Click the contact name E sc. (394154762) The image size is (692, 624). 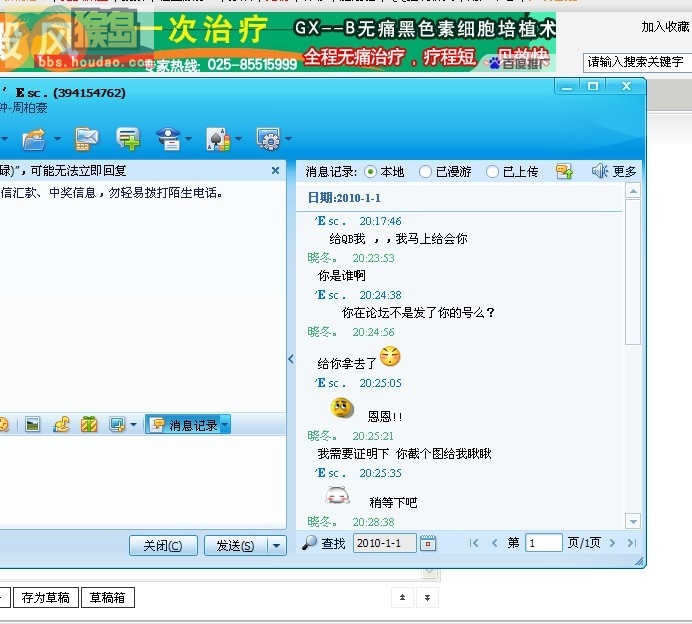[x=71, y=93]
